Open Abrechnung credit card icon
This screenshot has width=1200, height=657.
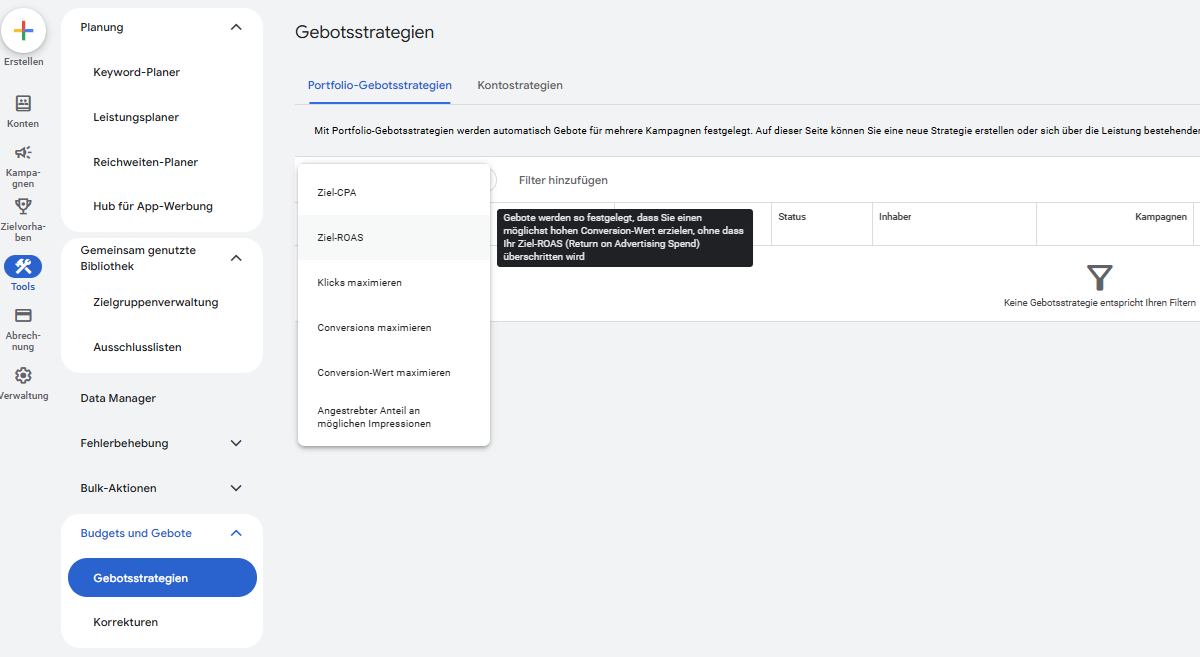tap(23, 316)
